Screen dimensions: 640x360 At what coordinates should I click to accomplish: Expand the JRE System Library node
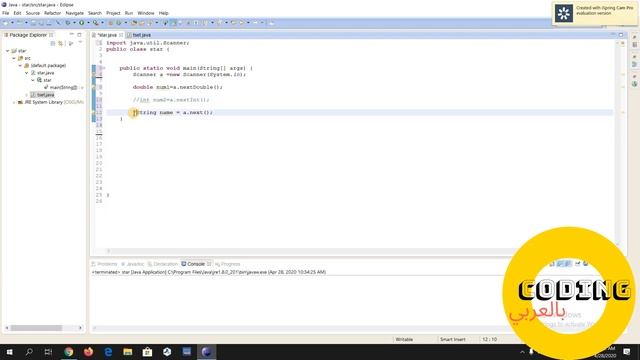click(x=14, y=102)
